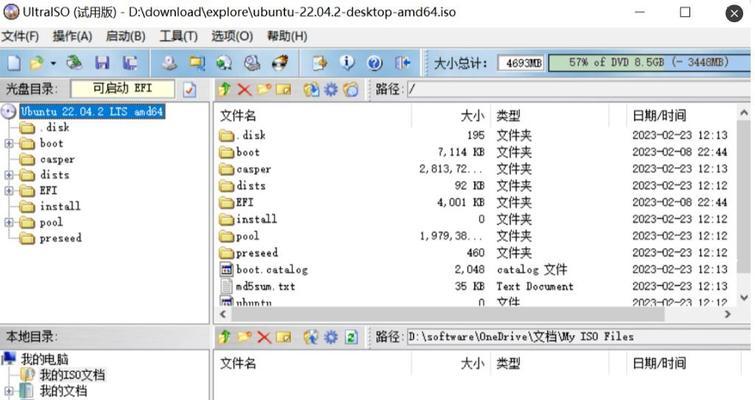Click the image list horizontal scrollbar
This screenshot has height=400, width=755.
[x=448, y=314]
